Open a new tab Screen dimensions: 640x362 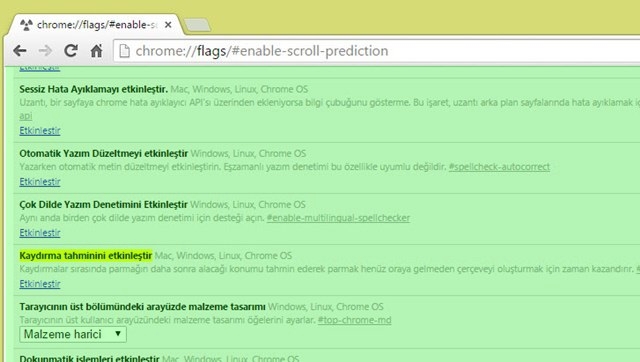pos(198,25)
